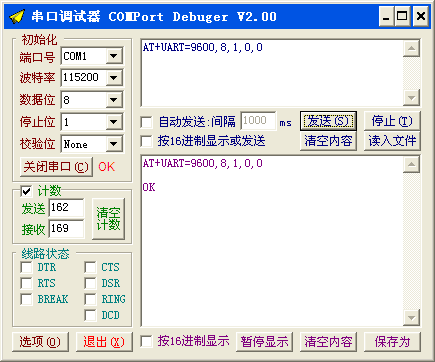Expand the 停止位 dropdown showing 1

[x=114, y=122]
